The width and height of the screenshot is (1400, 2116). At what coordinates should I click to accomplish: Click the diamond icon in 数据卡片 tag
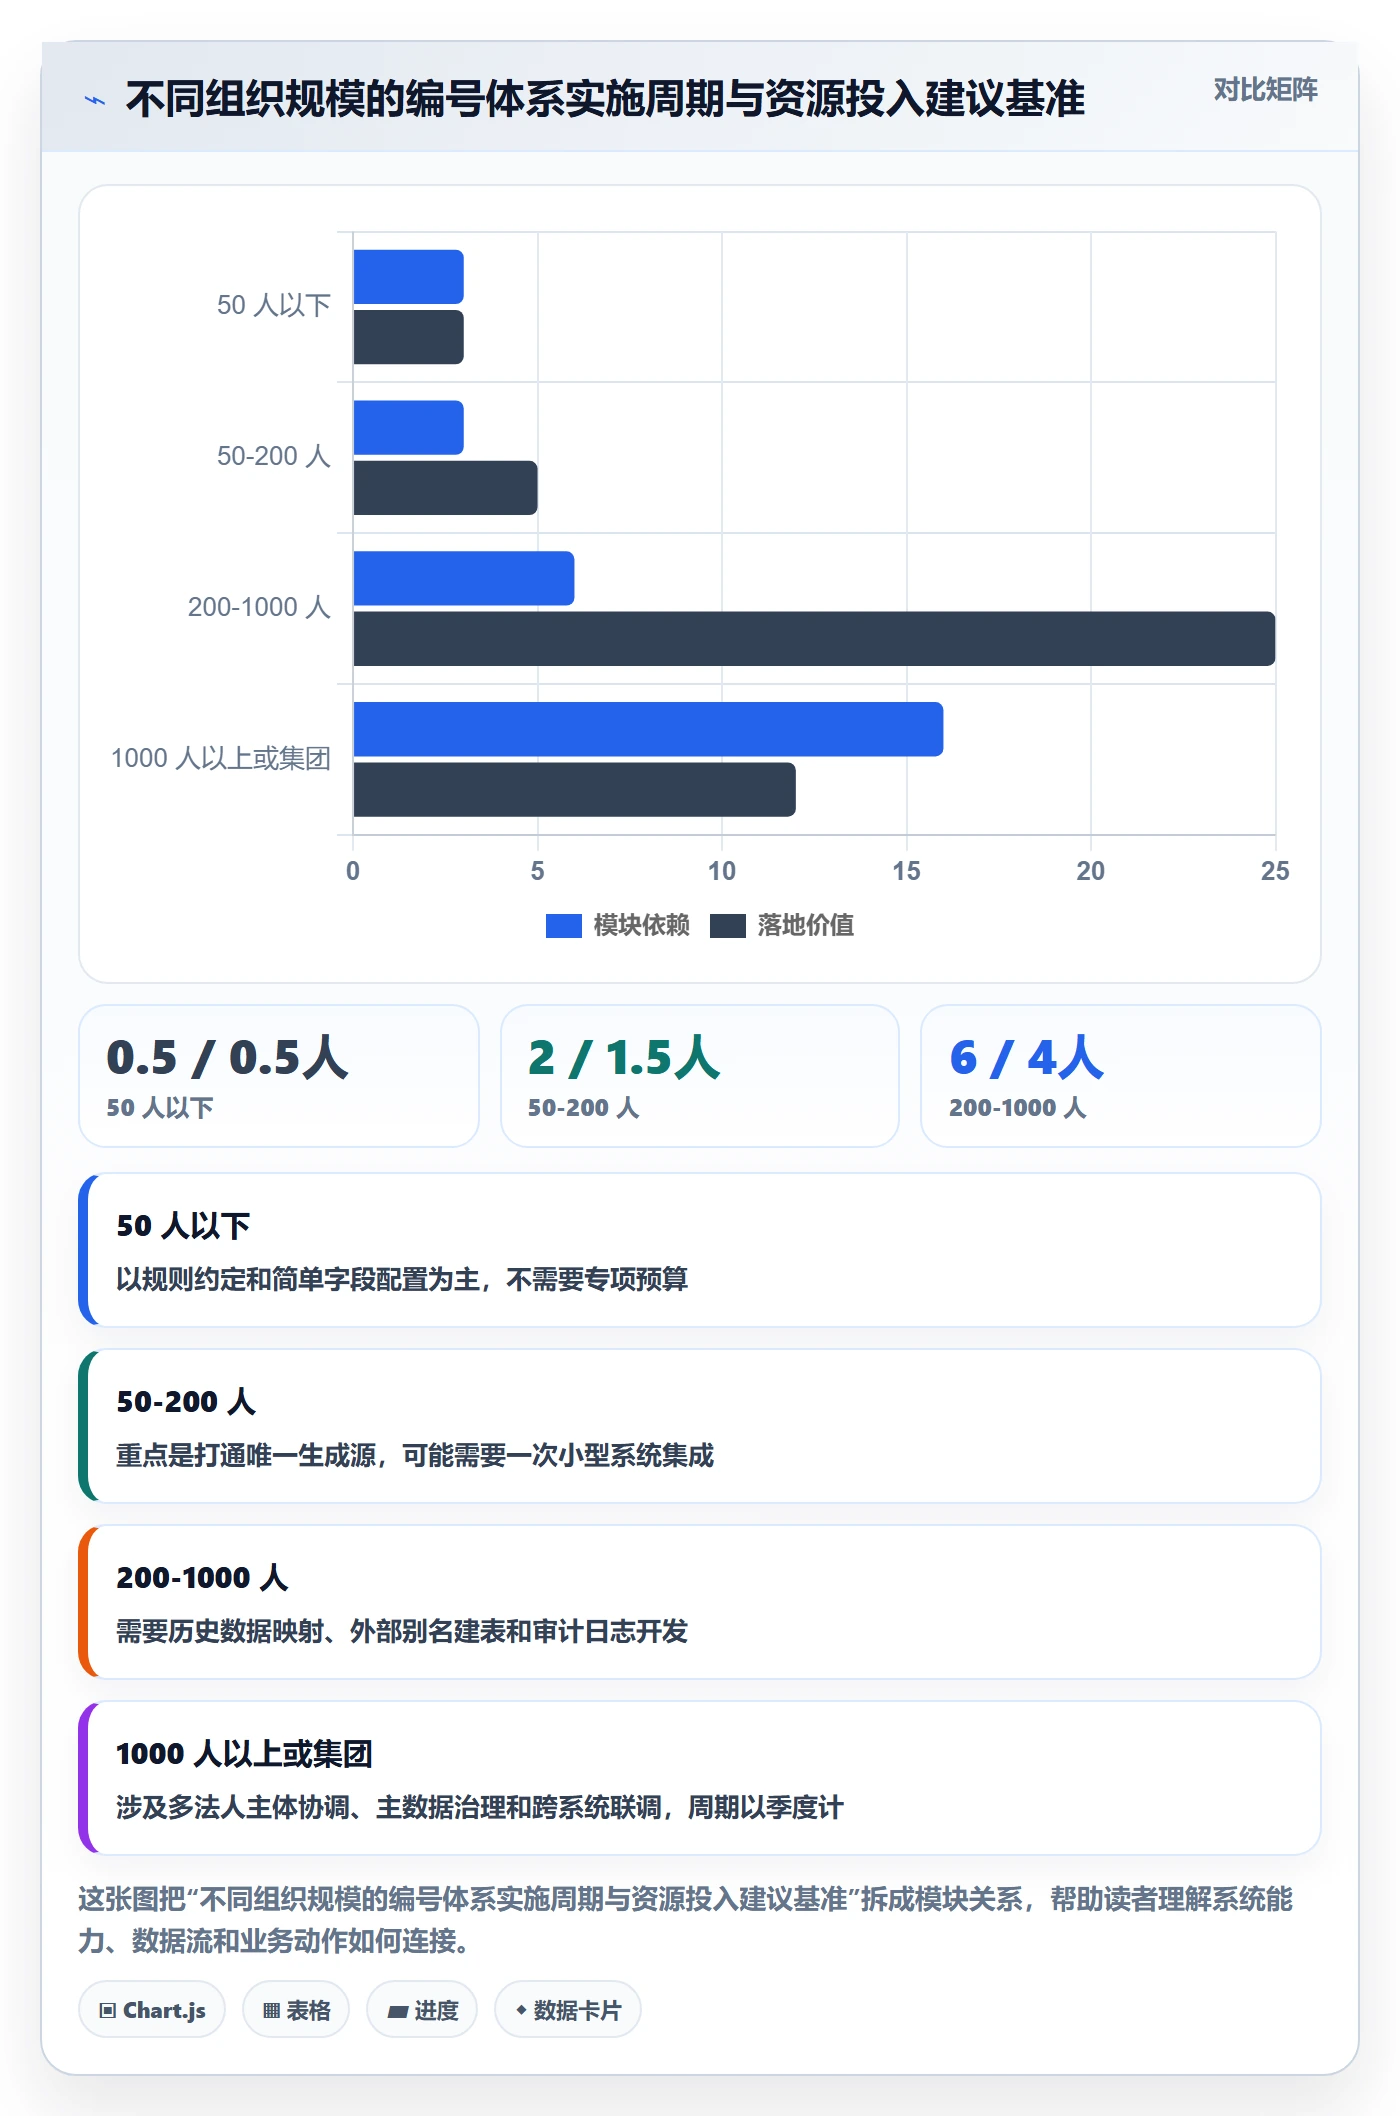click(x=521, y=2010)
